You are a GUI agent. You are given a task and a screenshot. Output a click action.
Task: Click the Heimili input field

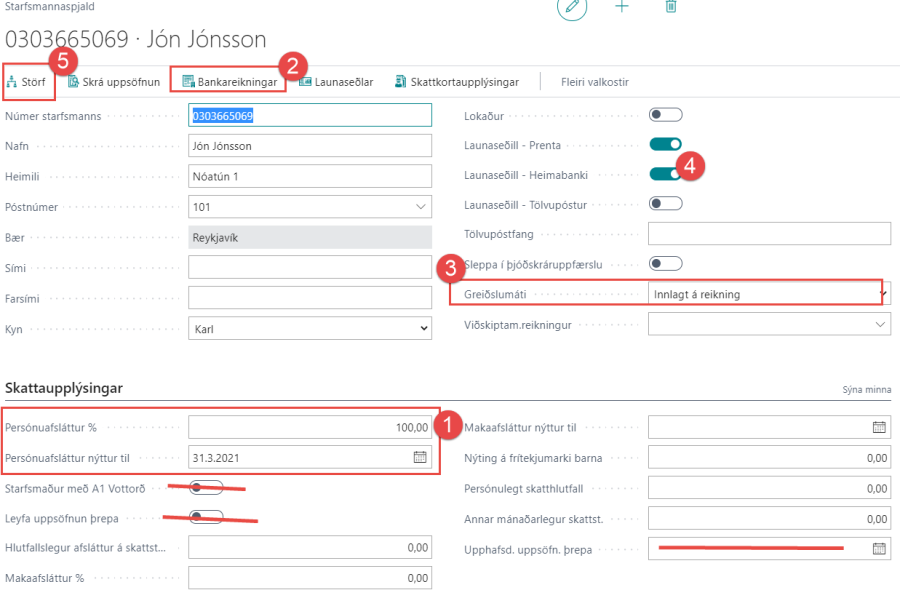pos(310,177)
